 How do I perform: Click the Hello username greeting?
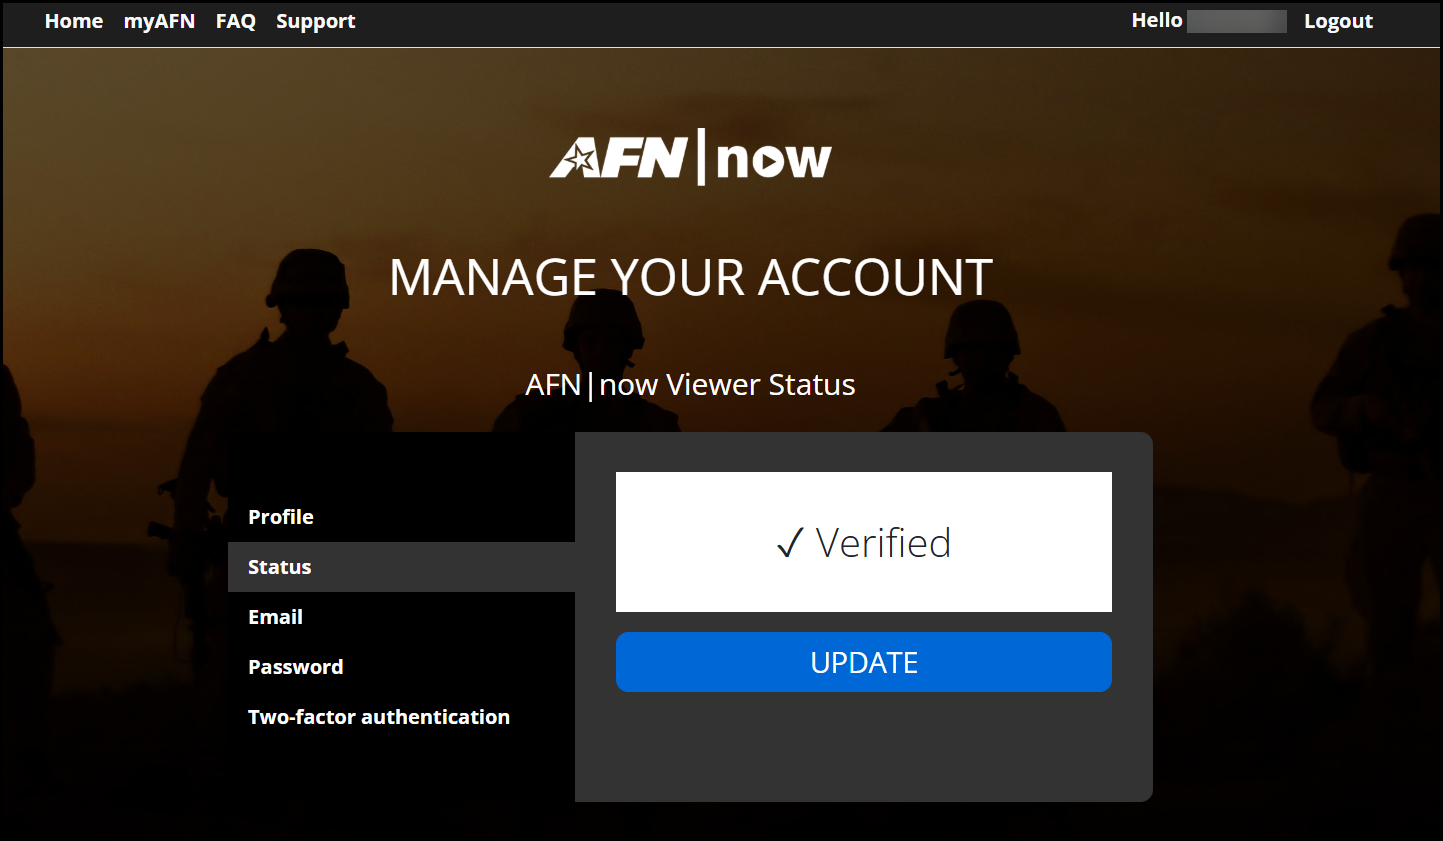click(x=1209, y=21)
